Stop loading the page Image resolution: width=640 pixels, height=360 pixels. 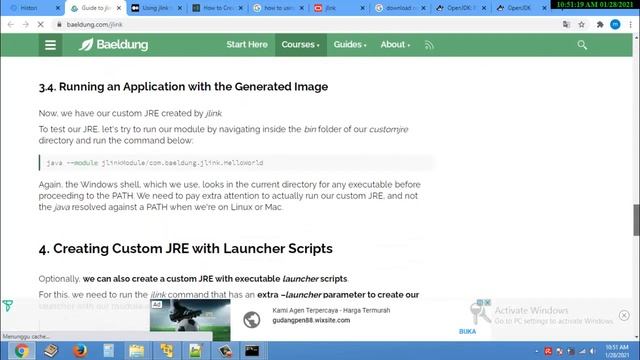(x=40, y=24)
